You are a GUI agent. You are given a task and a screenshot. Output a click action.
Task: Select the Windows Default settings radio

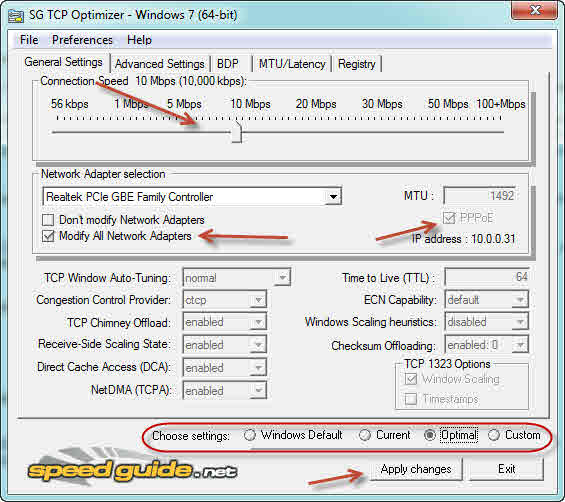coord(249,435)
